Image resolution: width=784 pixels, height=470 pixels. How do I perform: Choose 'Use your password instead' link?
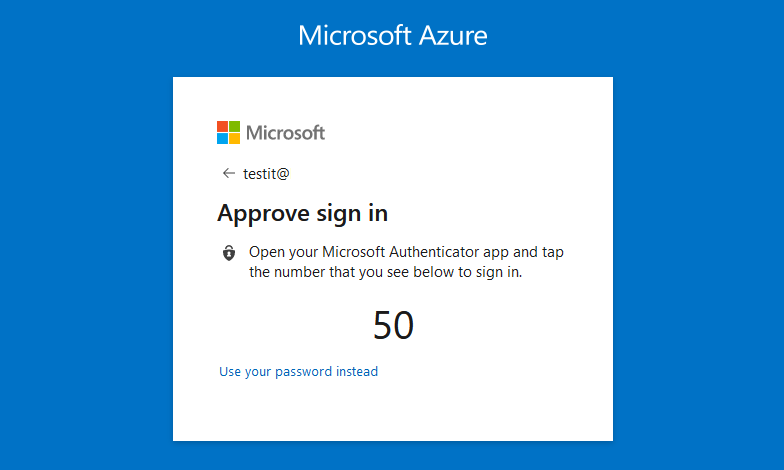pyautogui.click(x=298, y=372)
